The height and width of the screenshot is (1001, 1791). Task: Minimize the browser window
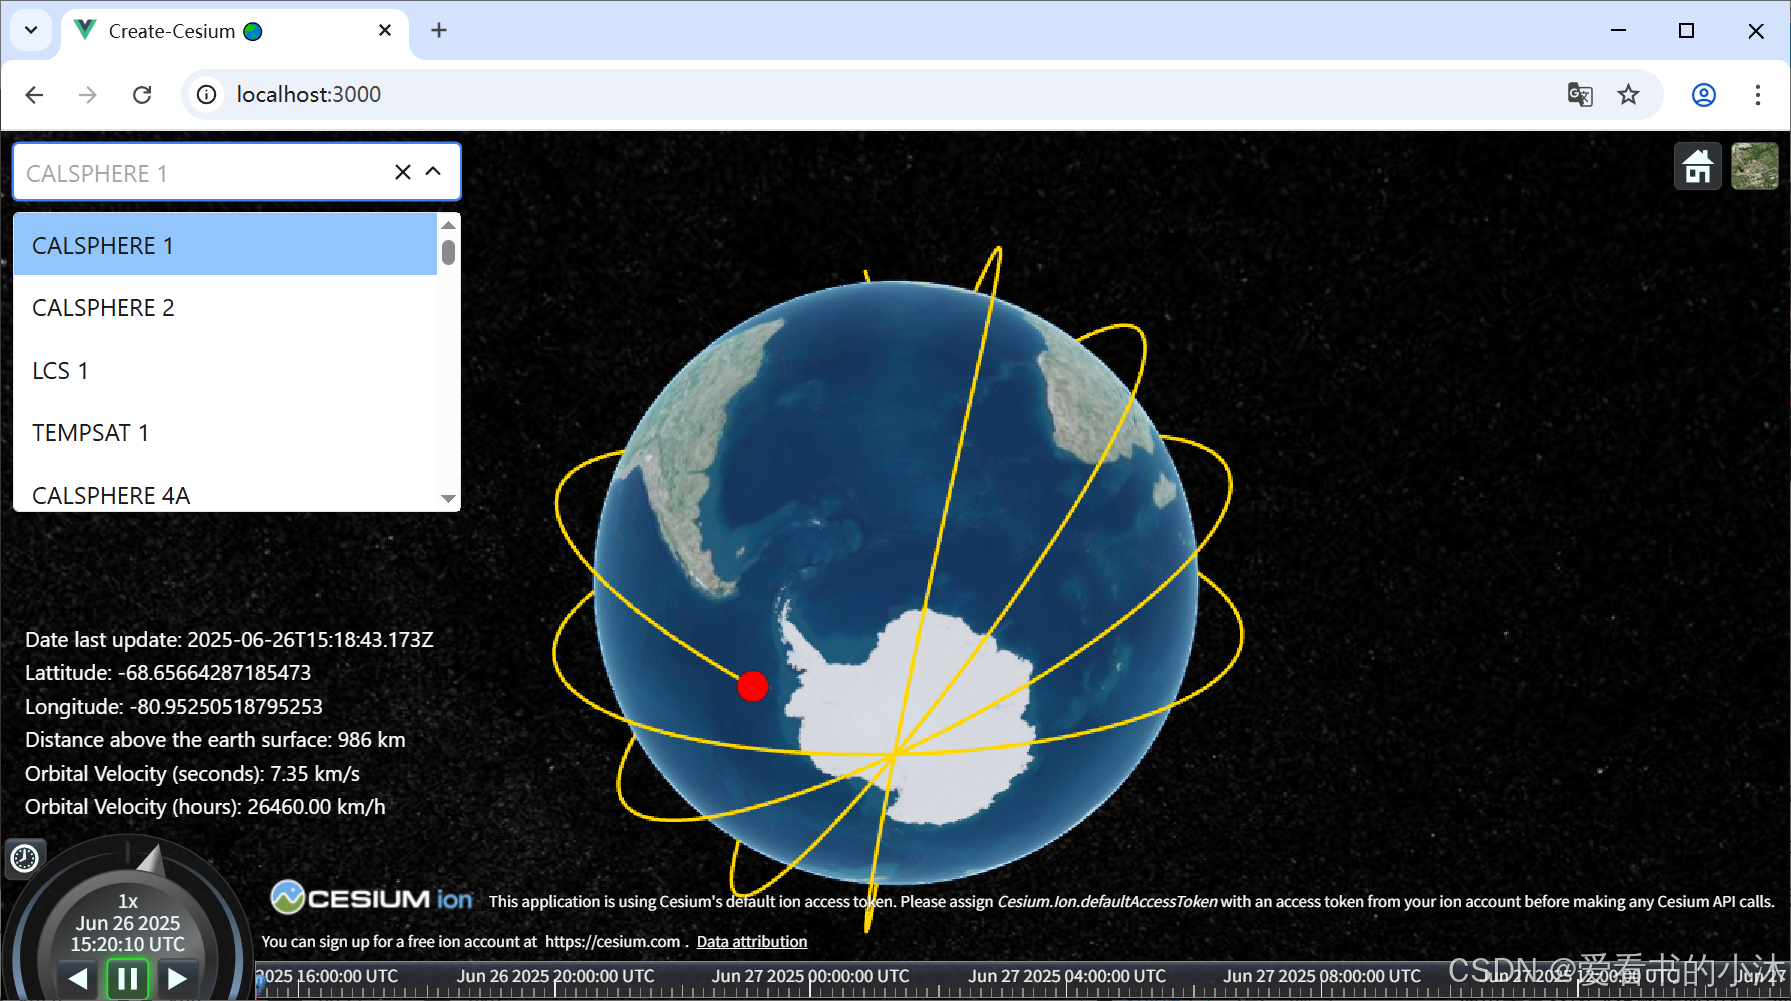click(1619, 30)
